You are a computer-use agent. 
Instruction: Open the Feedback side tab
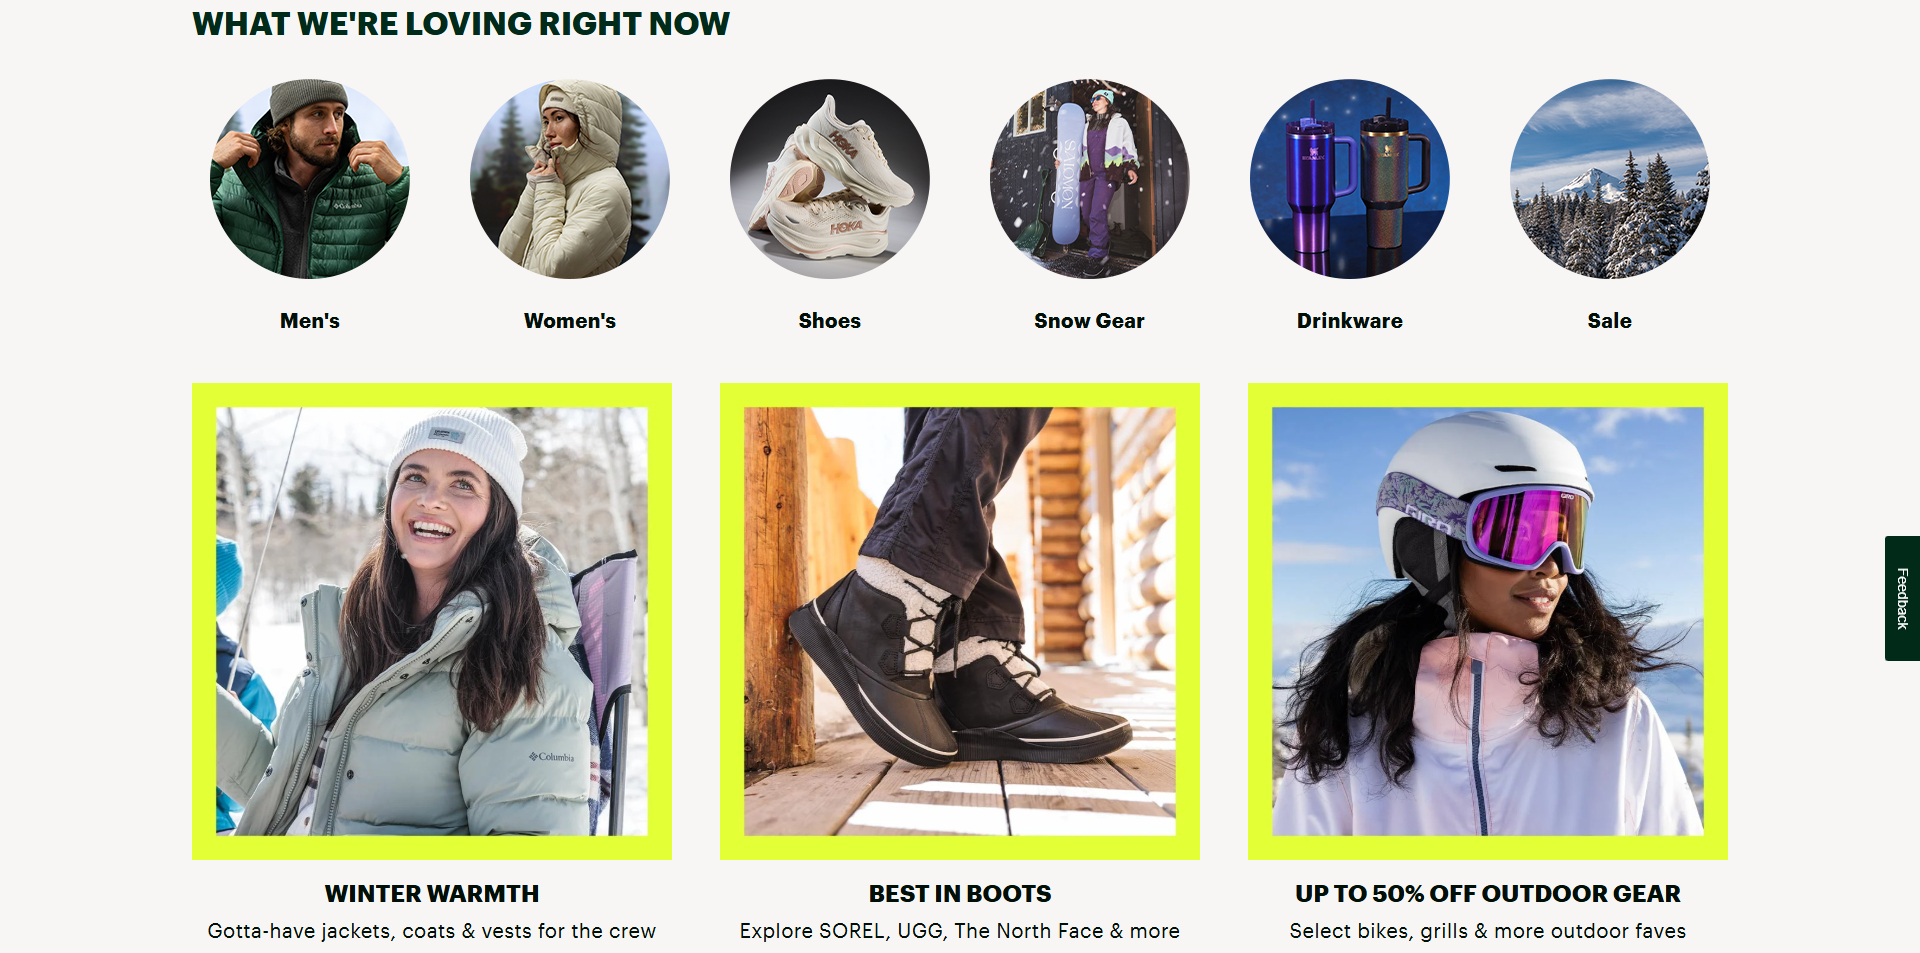(x=1902, y=598)
